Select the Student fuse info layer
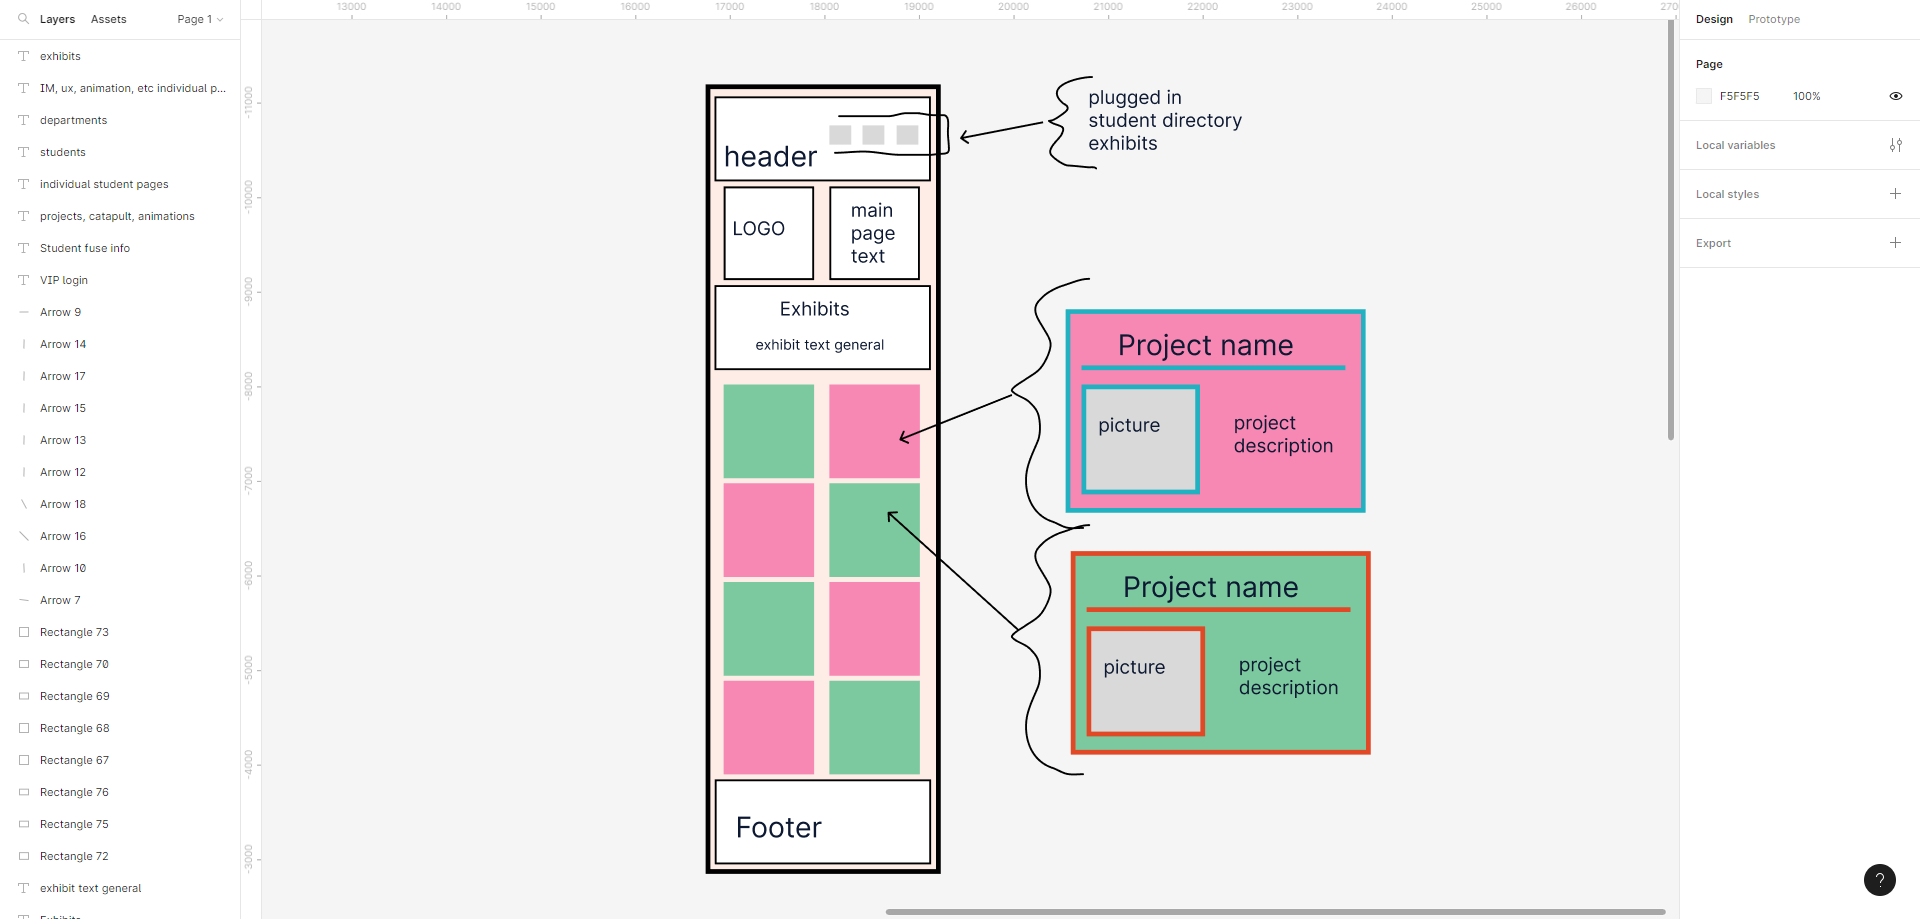The image size is (1920, 919). tap(85, 248)
